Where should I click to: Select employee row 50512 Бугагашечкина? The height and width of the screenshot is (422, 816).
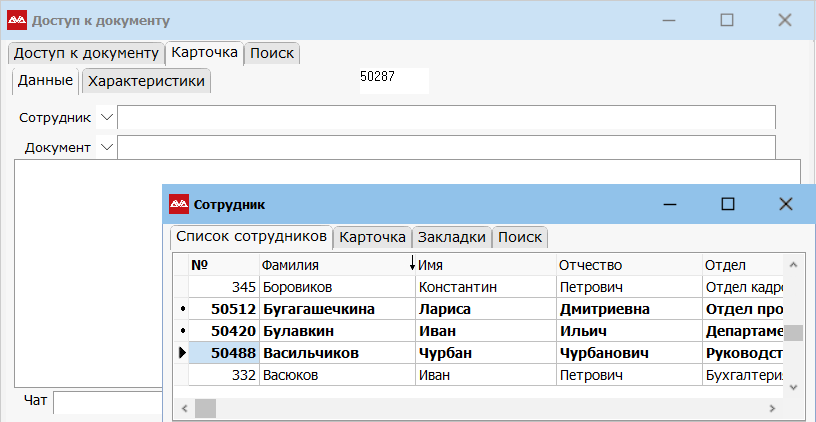tap(335, 309)
